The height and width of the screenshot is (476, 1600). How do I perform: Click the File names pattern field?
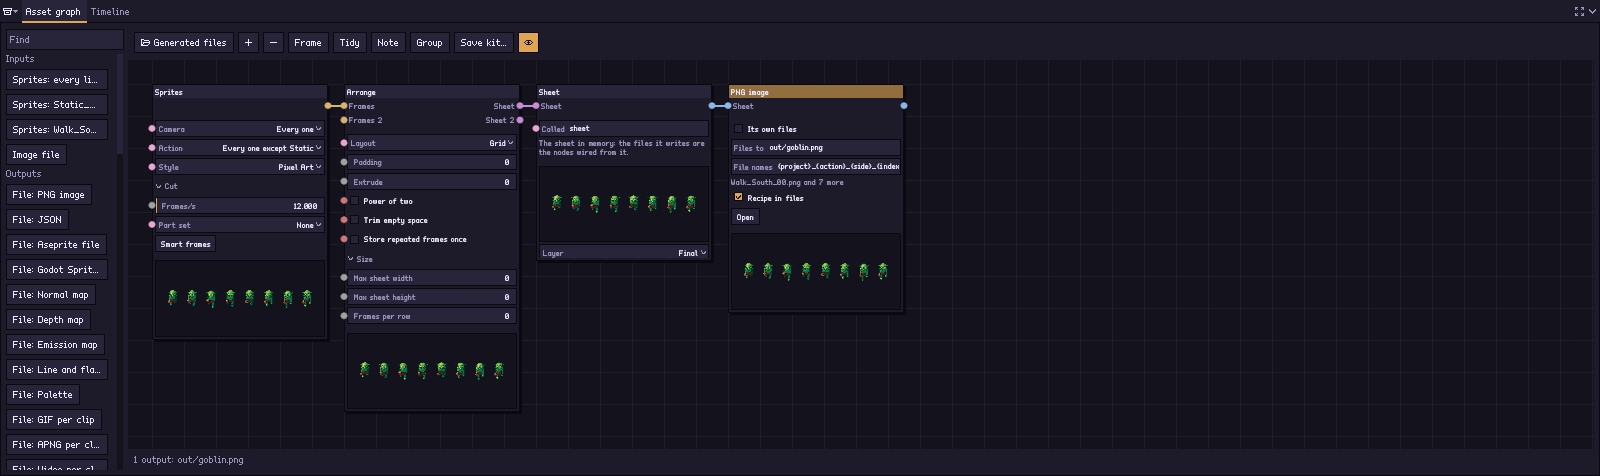point(816,166)
